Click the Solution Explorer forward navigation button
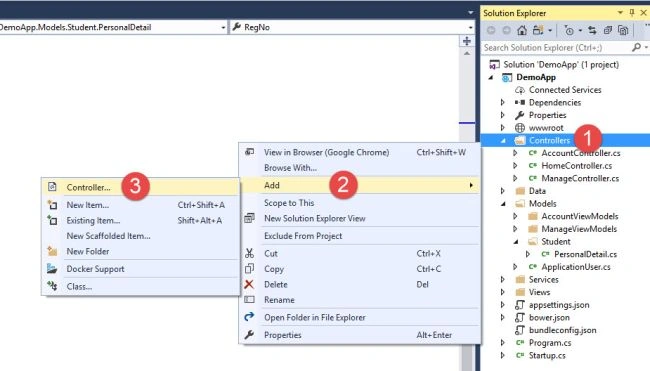This screenshot has height=371, width=650. (507, 30)
